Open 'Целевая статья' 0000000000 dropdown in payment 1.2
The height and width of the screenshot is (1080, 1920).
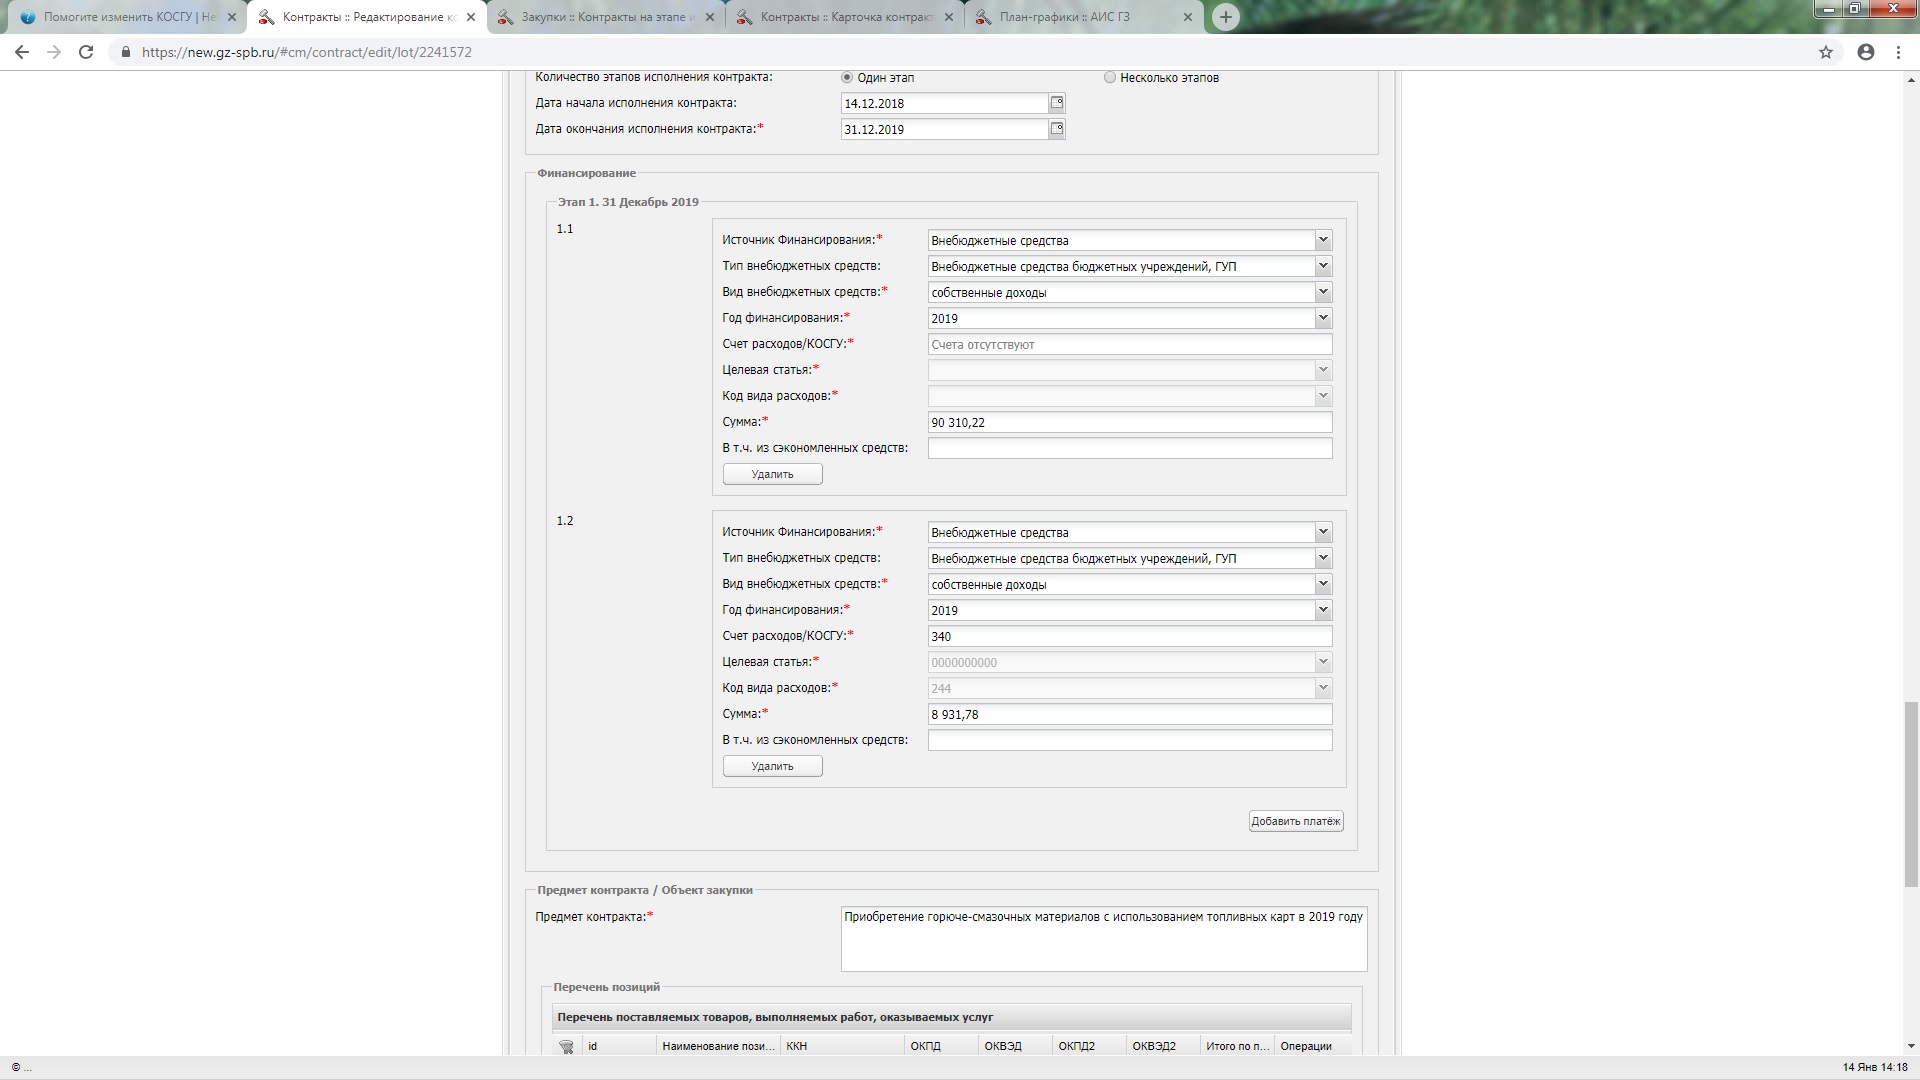1323,662
